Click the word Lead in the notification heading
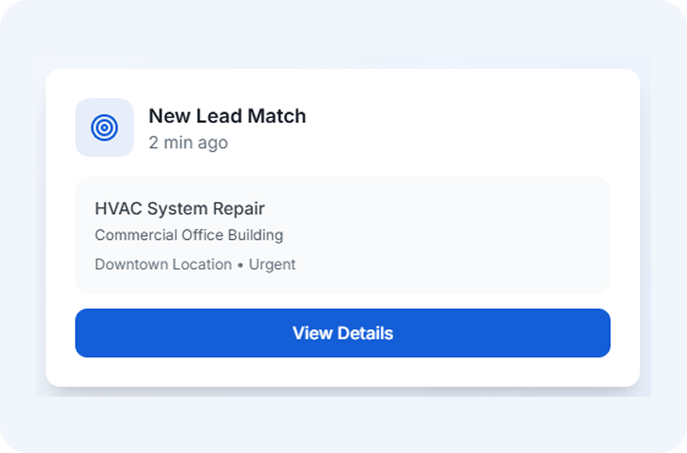Image resolution: width=687 pixels, height=453 pixels. [x=221, y=116]
